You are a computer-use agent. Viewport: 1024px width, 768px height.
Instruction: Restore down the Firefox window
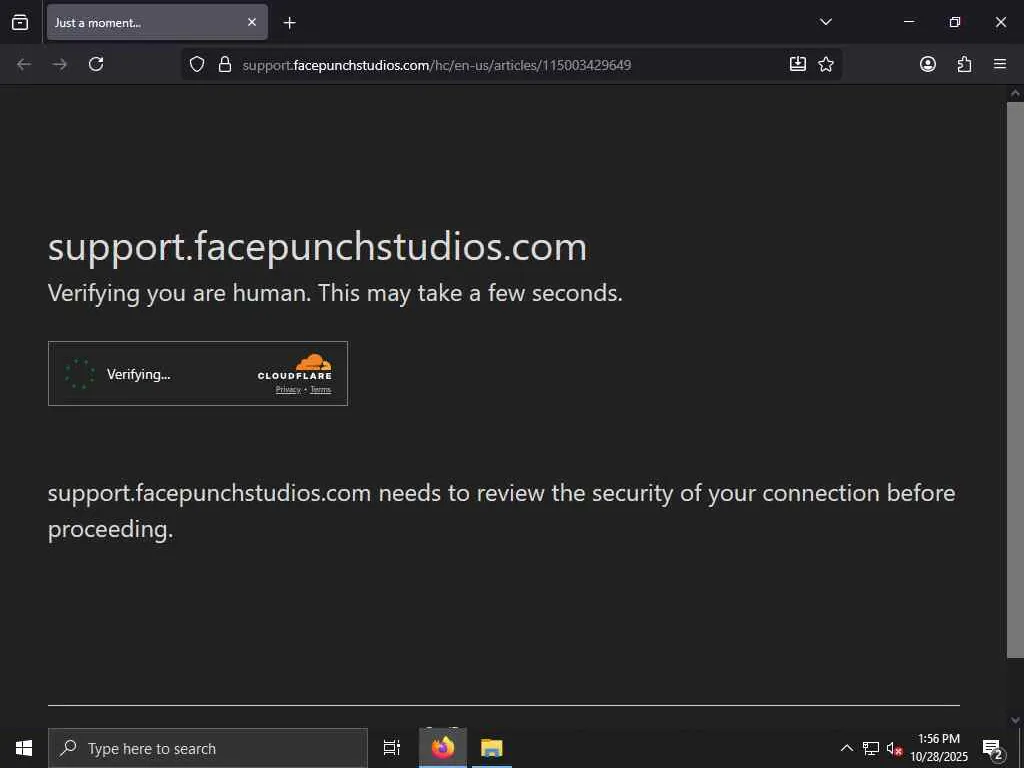tap(954, 22)
